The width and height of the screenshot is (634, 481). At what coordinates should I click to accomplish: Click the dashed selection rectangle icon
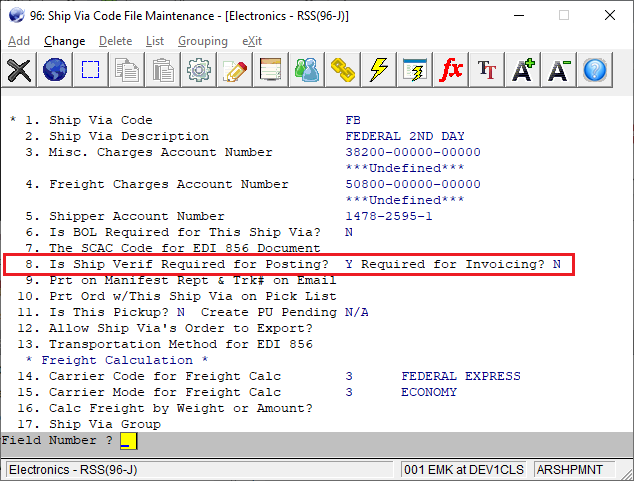click(91, 70)
